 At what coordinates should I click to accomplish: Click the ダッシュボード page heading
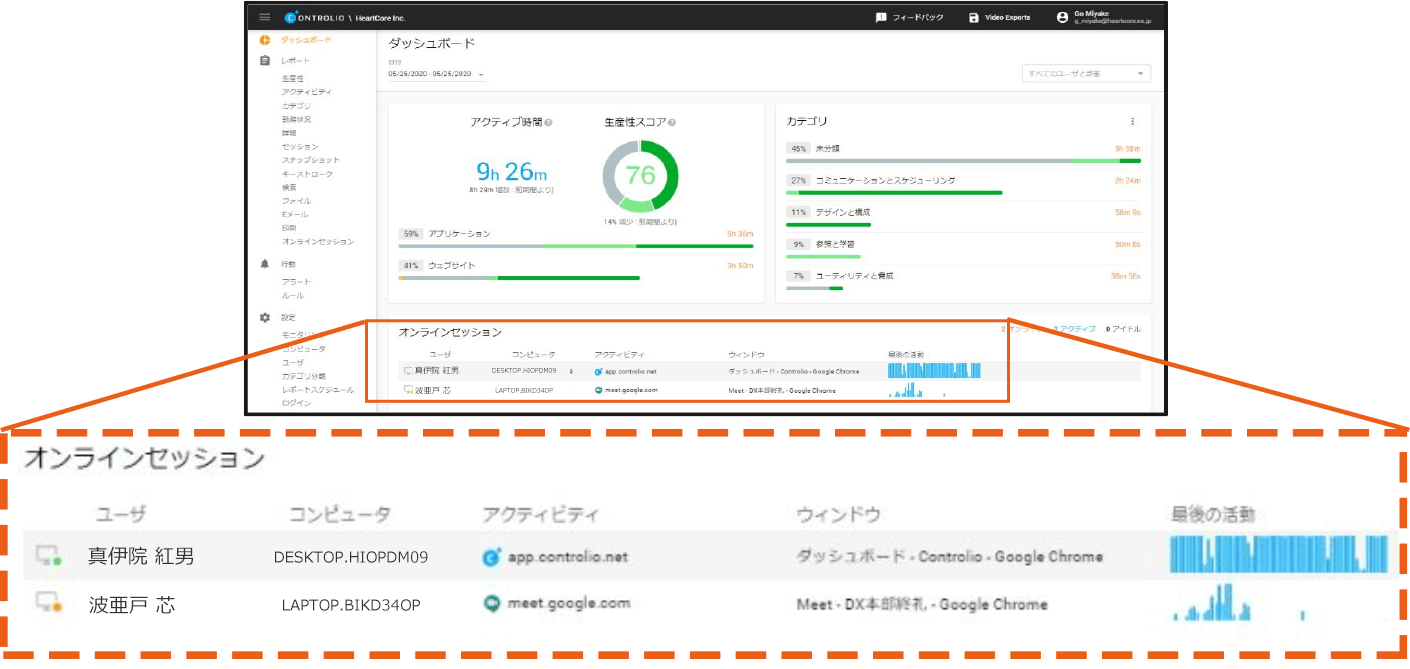point(432,44)
